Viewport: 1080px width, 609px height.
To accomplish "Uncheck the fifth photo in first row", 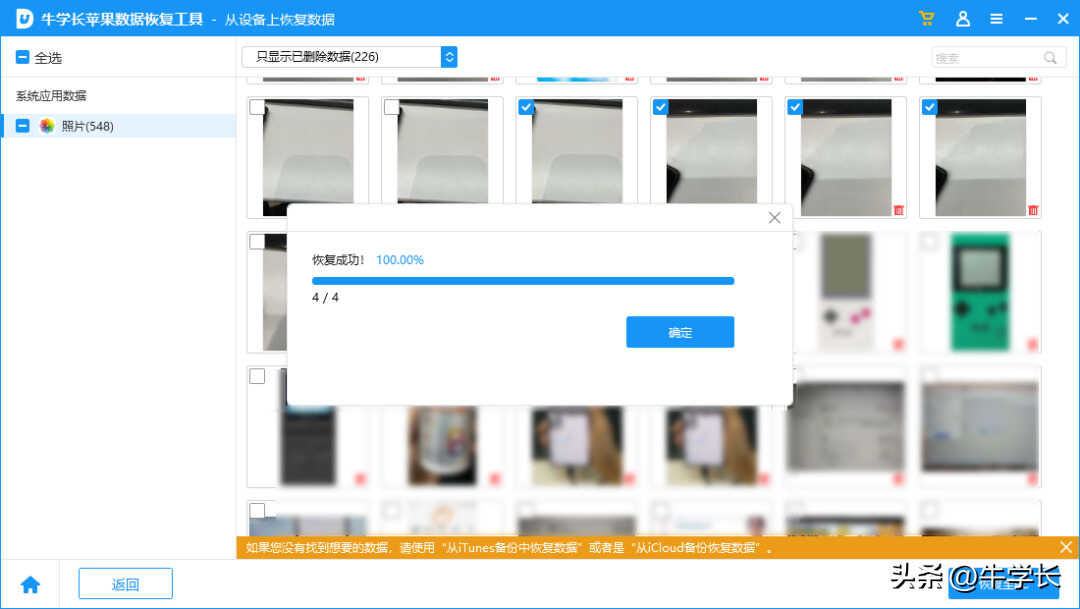I will pyautogui.click(x=795, y=107).
